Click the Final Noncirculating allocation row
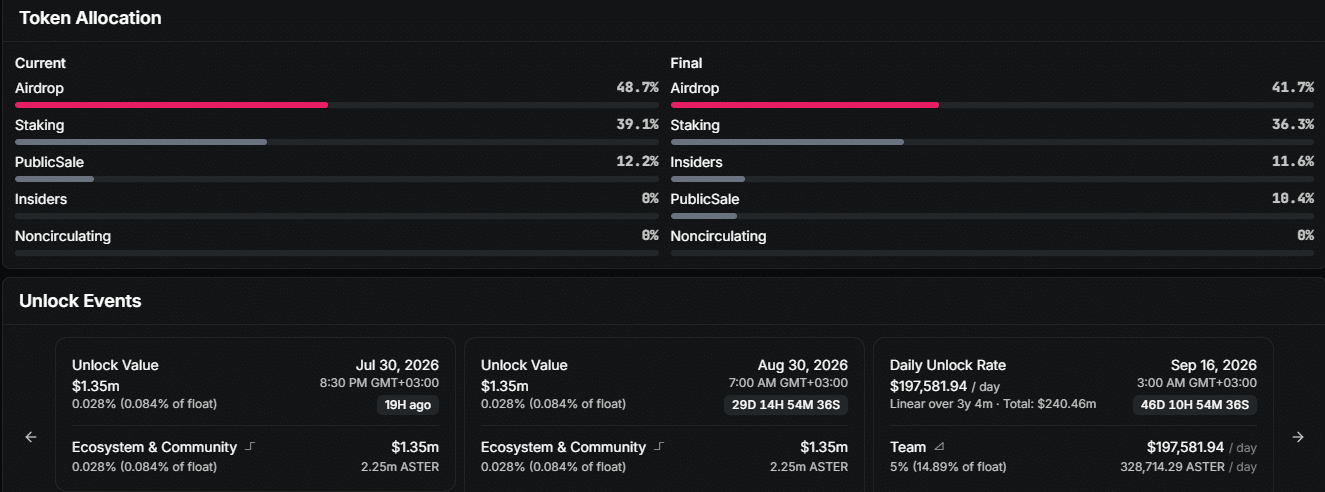Image resolution: width=1325 pixels, height=492 pixels. click(x=992, y=240)
